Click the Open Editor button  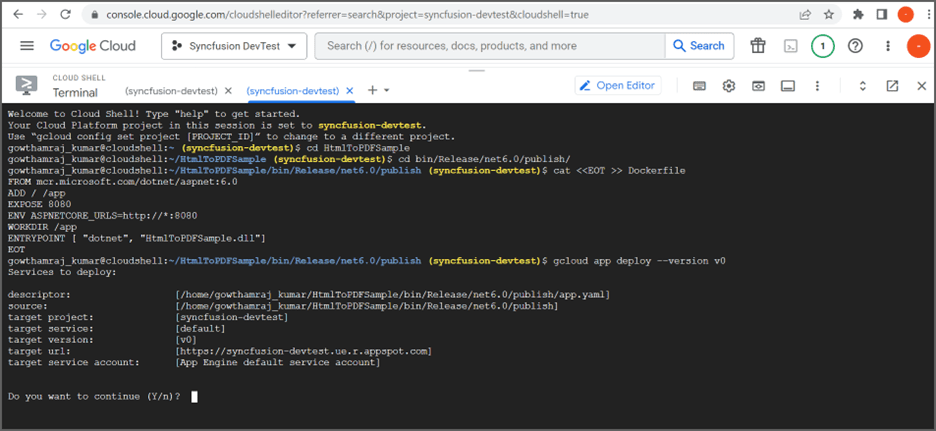(618, 85)
